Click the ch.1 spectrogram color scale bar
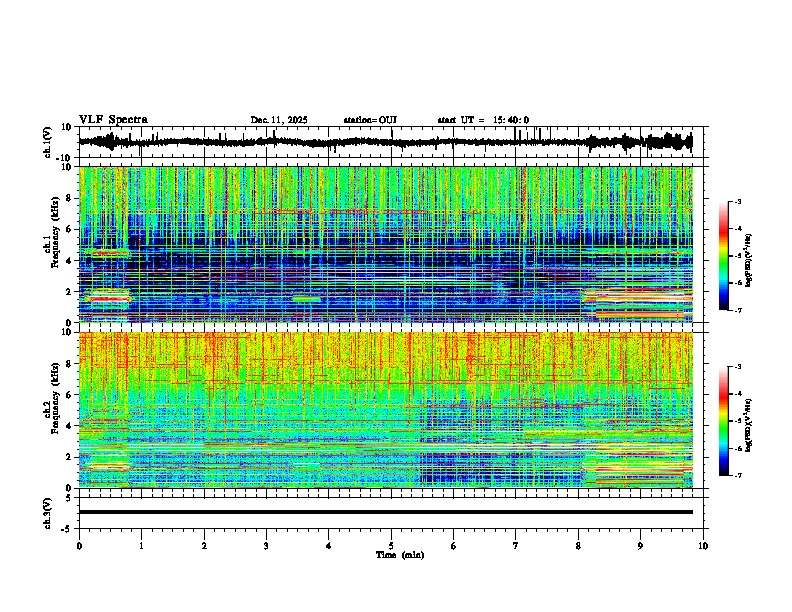 723,256
